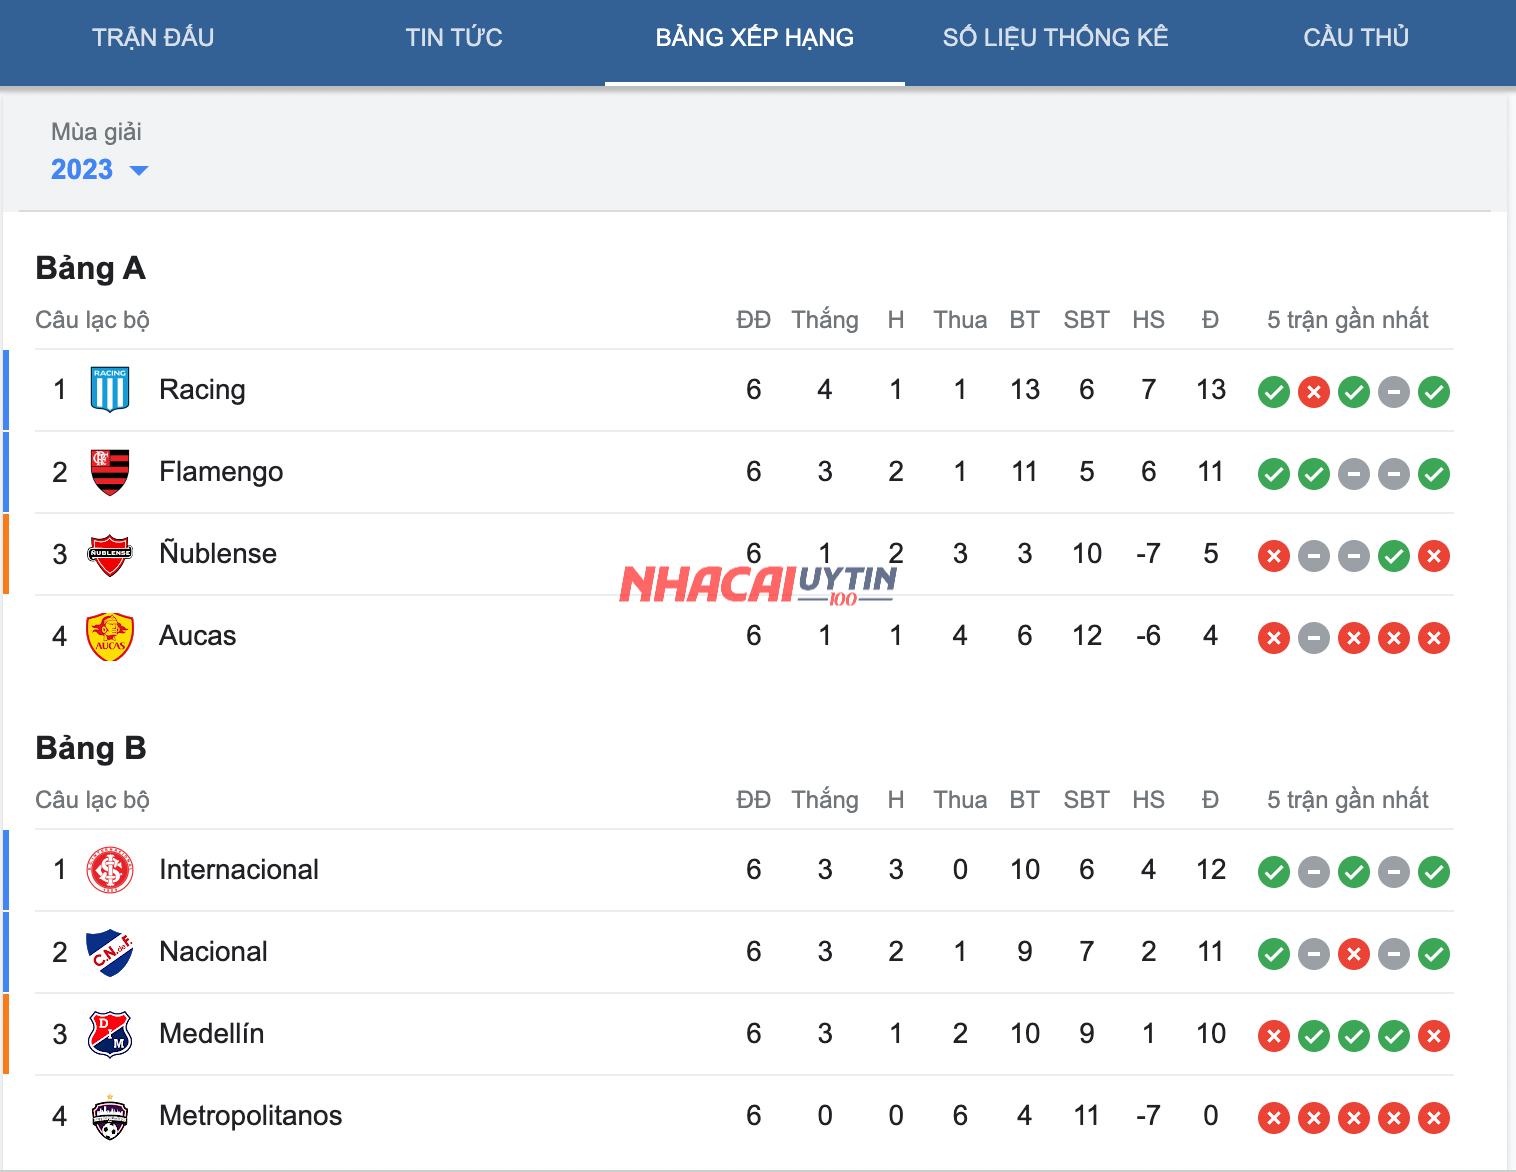
Task: Click the Internacional club crest icon
Action: pyautogui.click(x=110, y=870)
